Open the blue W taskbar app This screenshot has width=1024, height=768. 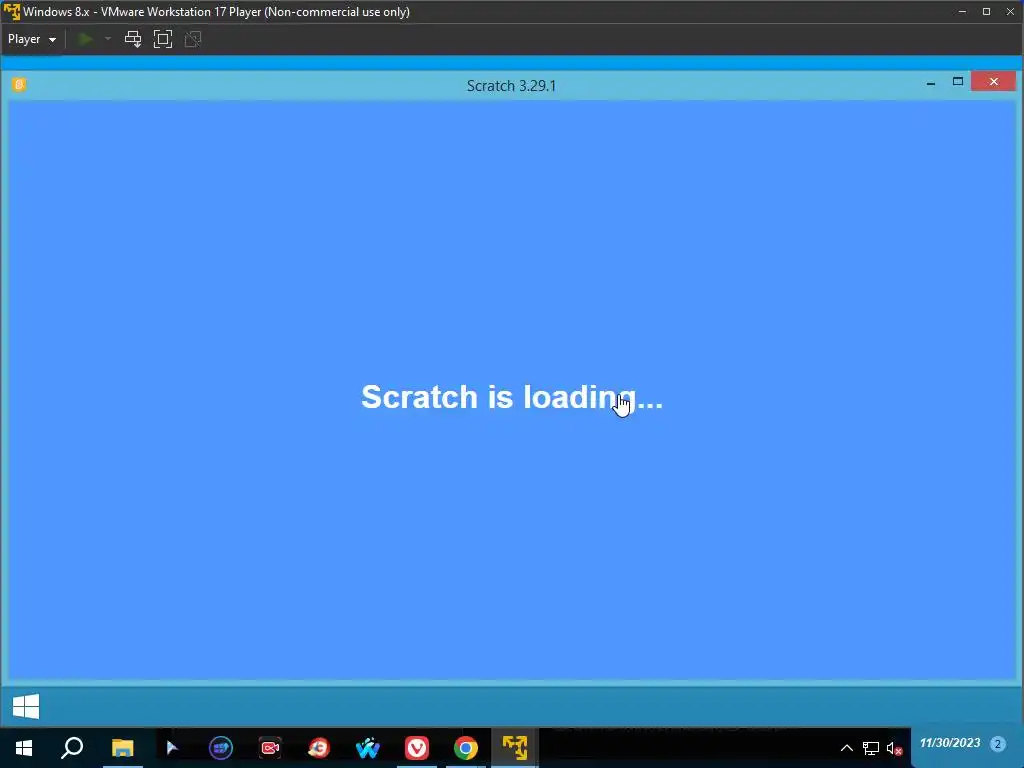tap(368, 748)
